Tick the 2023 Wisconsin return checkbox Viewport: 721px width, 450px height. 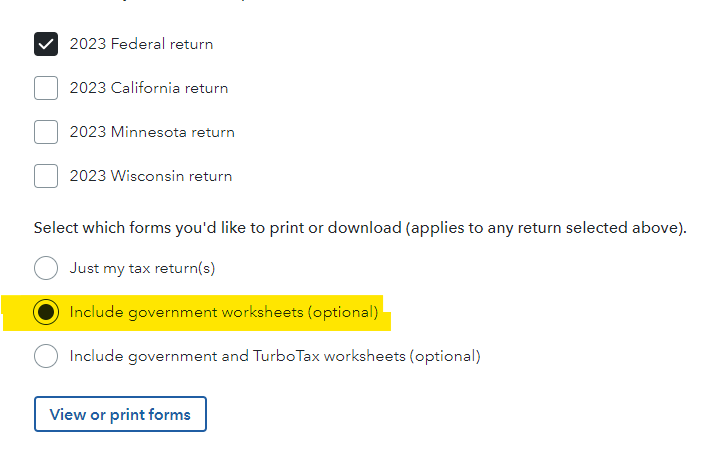tap(46, 176)
